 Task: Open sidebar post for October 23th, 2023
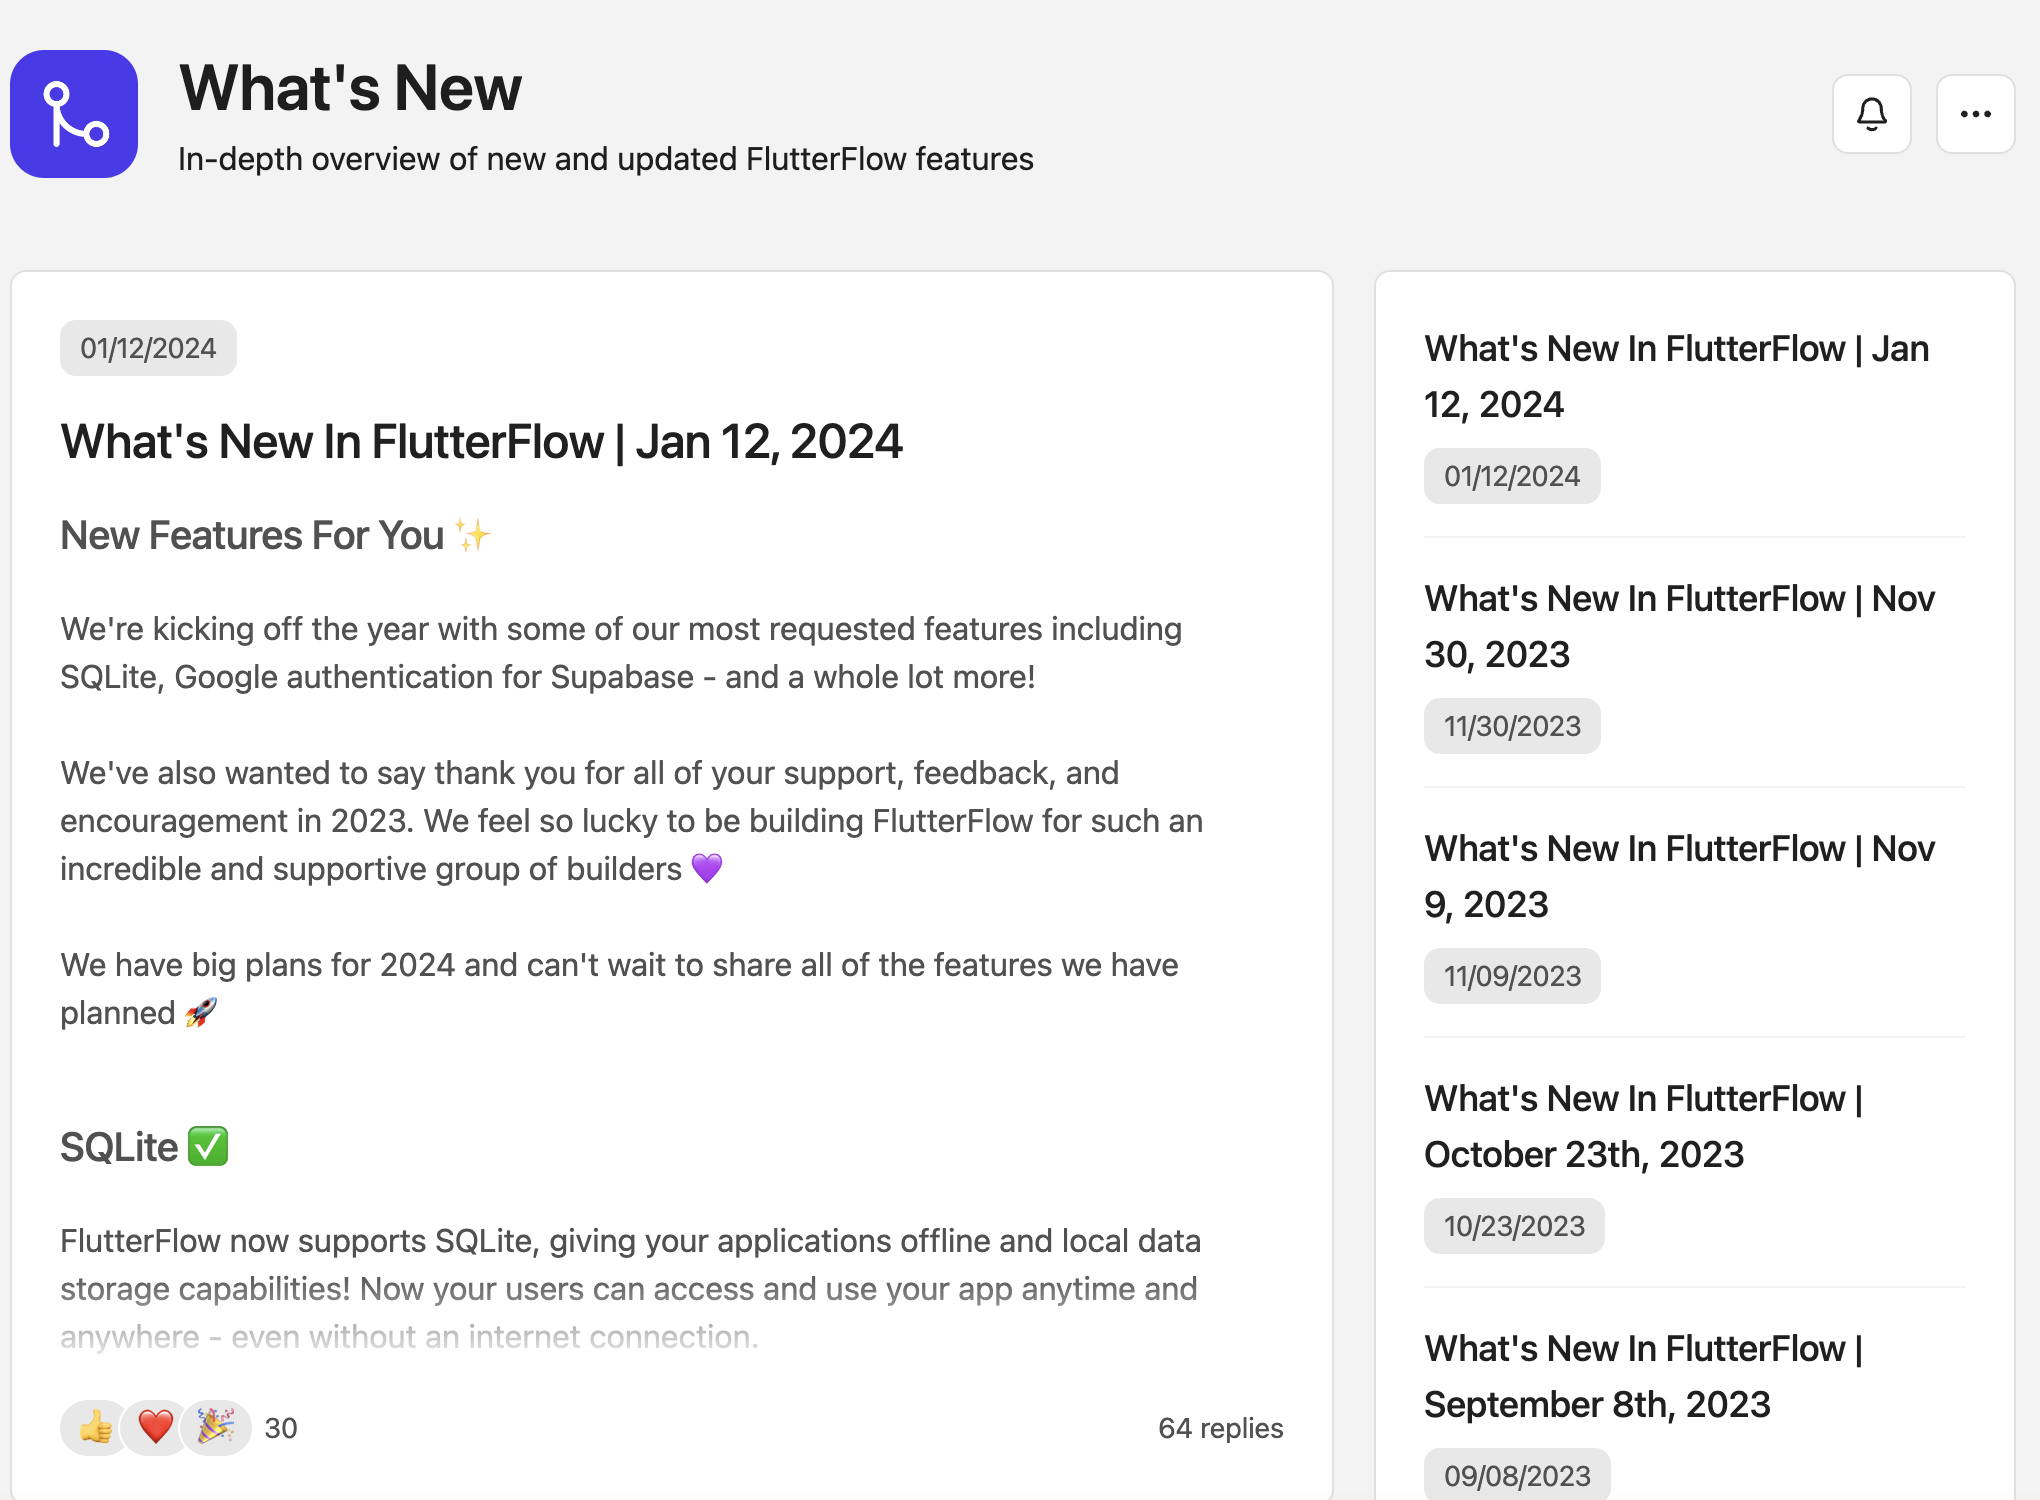click(1643, 1126)
